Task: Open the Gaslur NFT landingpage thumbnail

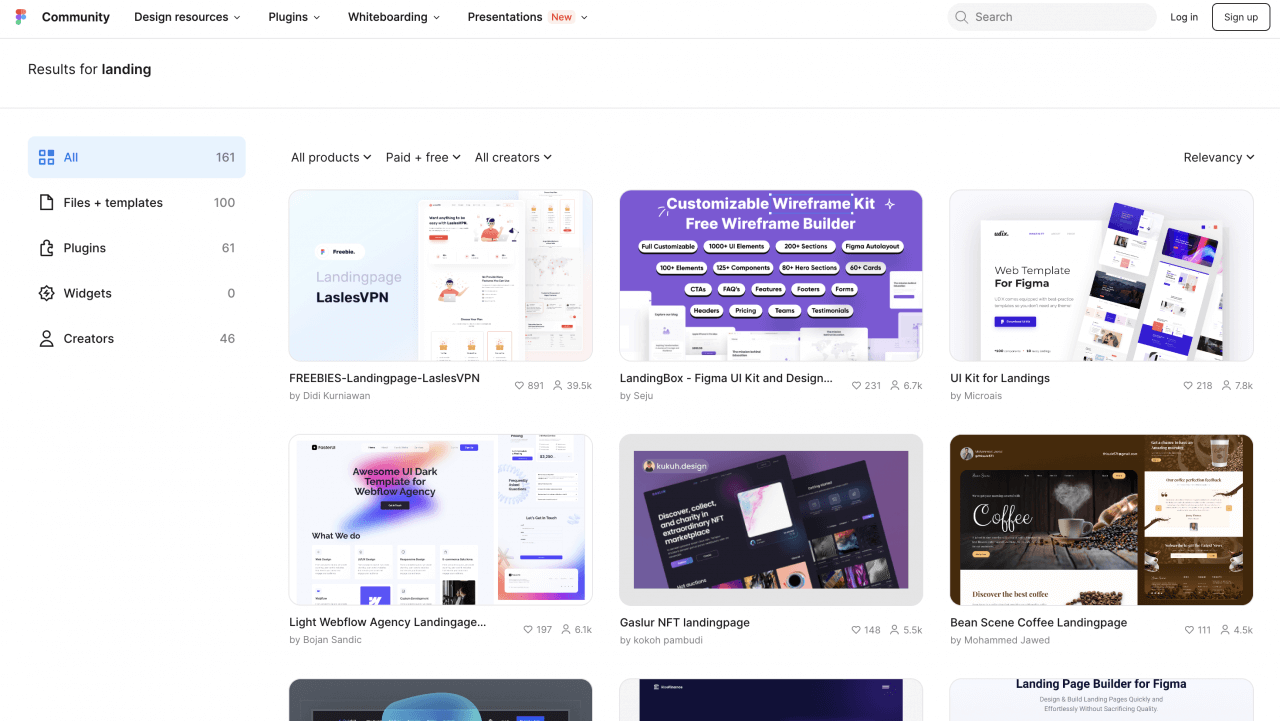Action: pyautogui.click(x=771, y=520)
